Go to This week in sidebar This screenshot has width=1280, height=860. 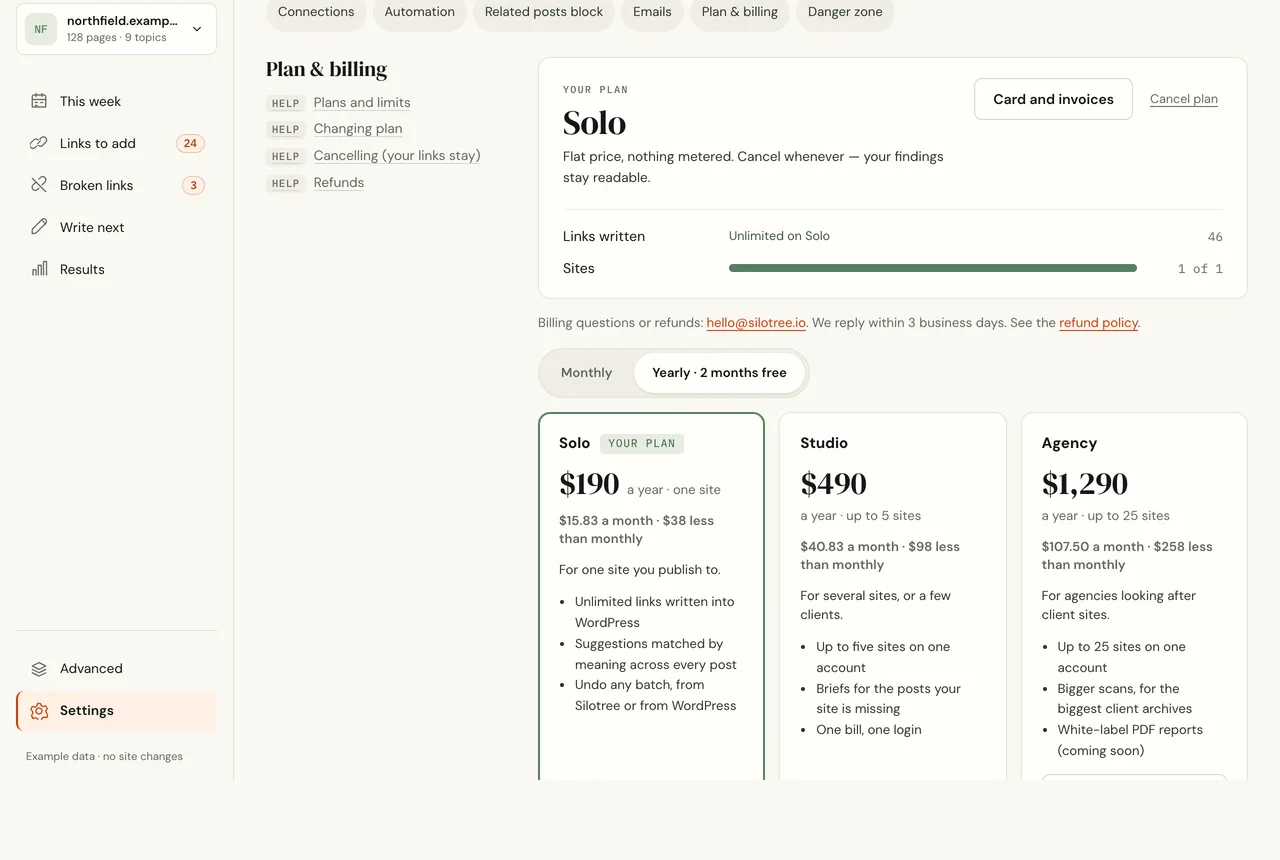coord(116,101)
